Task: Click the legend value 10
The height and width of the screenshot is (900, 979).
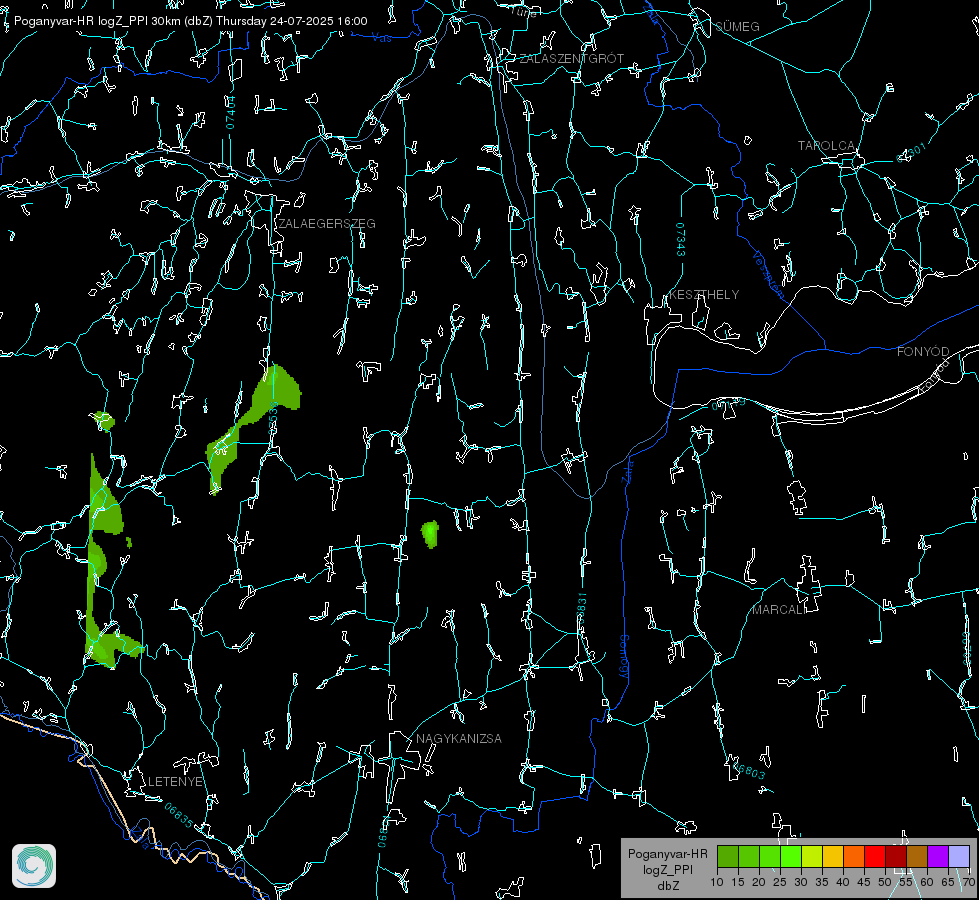Action: tap(717, 883)
